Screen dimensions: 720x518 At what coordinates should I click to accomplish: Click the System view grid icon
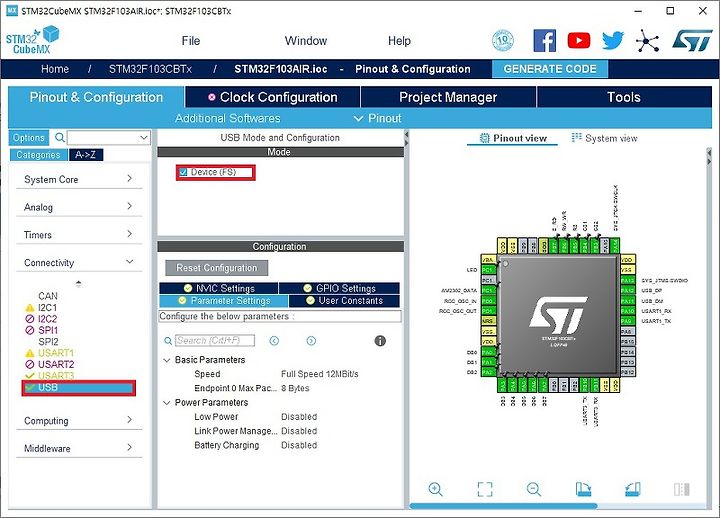click(x=576, y=137)
